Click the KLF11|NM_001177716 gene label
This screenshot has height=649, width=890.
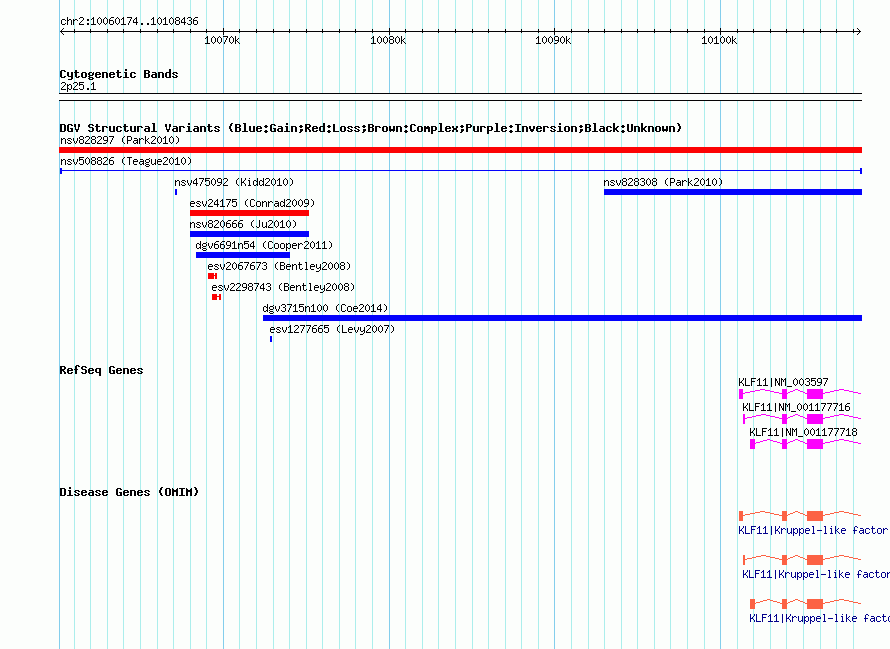[x=796, y=407]
